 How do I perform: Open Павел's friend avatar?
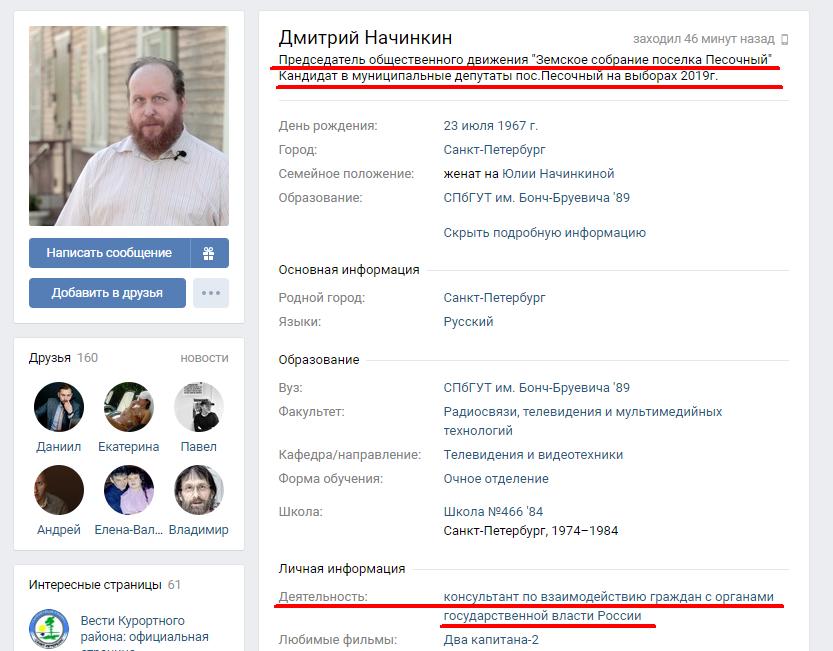coord(199,407)
